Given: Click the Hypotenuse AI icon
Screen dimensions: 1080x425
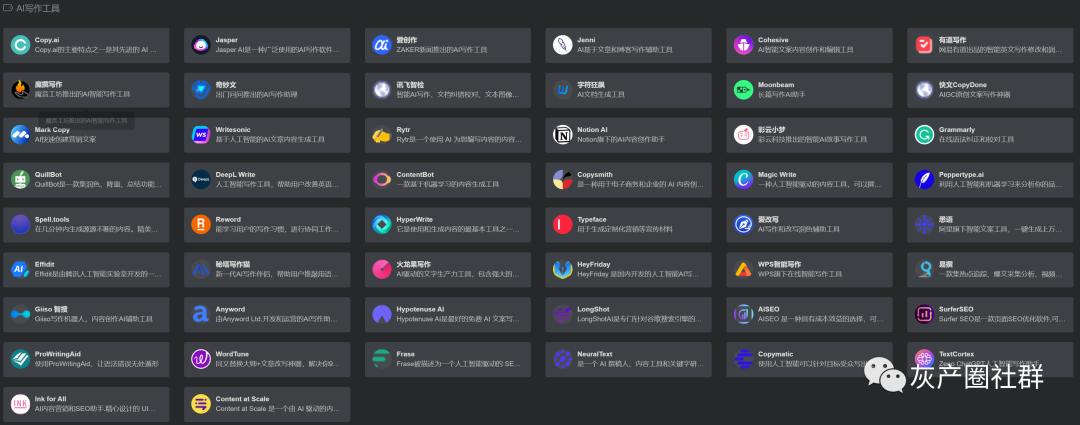Looking at the screenshot, I should (382, 314).
